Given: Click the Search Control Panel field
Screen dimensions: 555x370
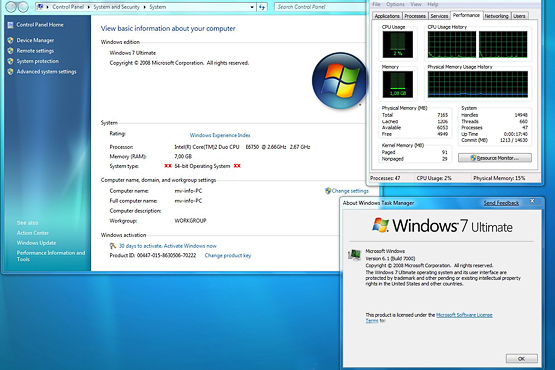Looking at the screenshot, I should (320, 7).
